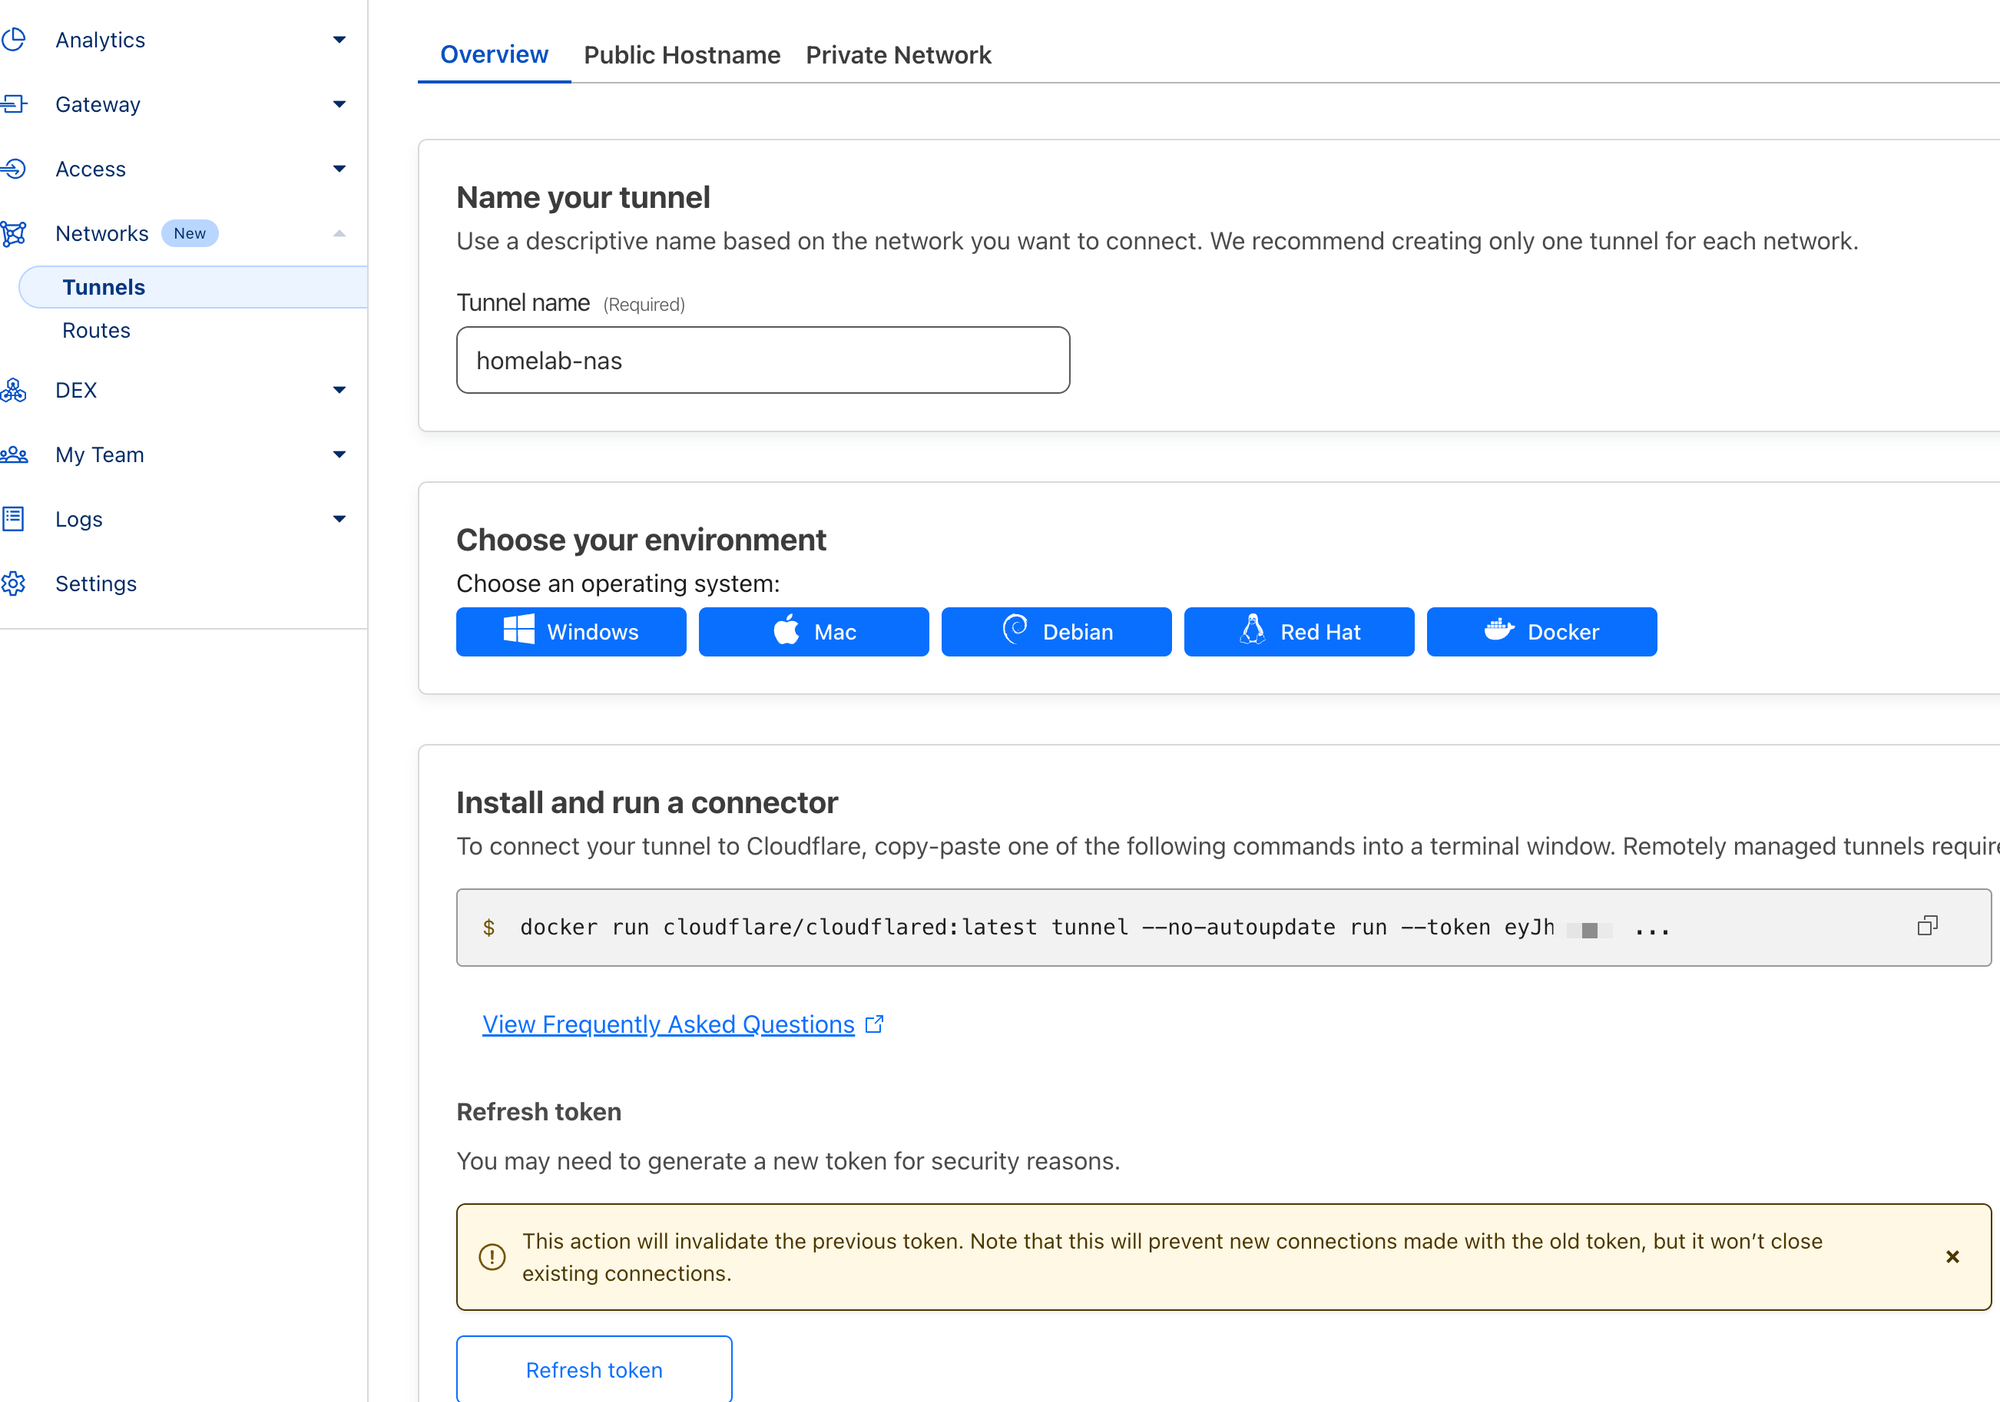
Task: Open Settings via the gear icon
Action: (14, 584)
